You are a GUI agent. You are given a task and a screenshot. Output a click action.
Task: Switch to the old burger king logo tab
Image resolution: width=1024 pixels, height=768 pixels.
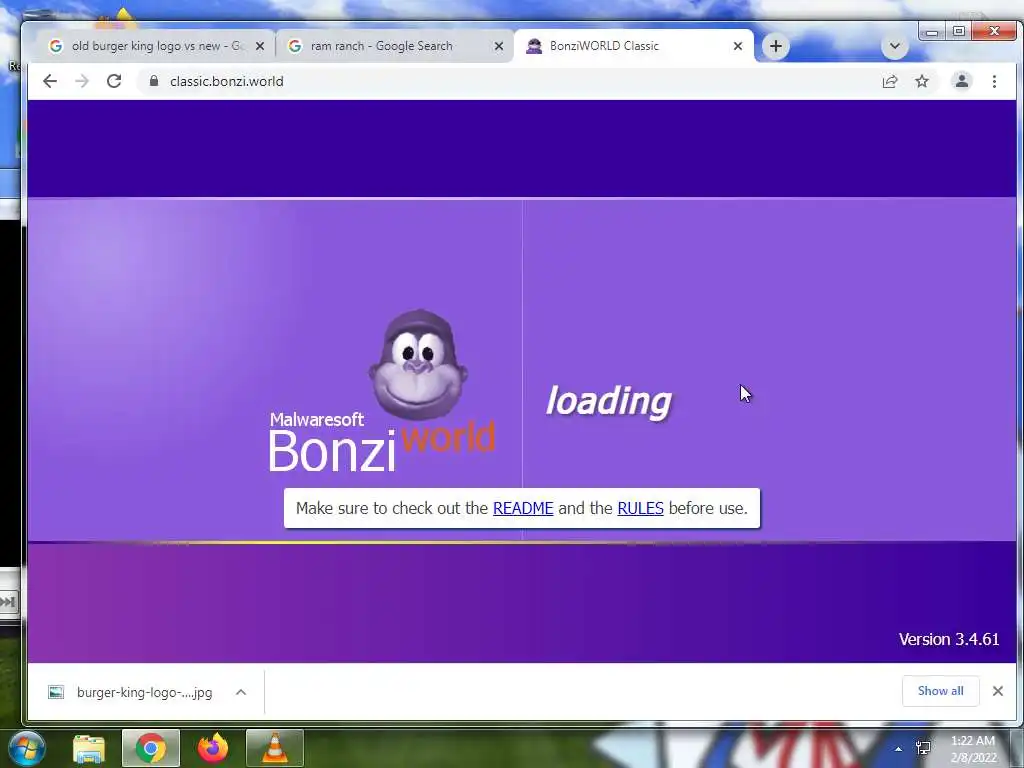tap(155, 46)
